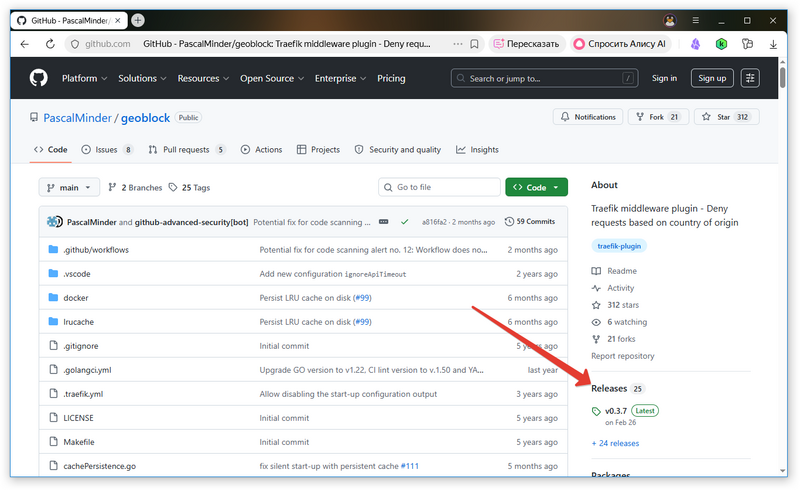800x490 pixels.
Task: Open the docker folder
Action: click(x=76, y=298)
